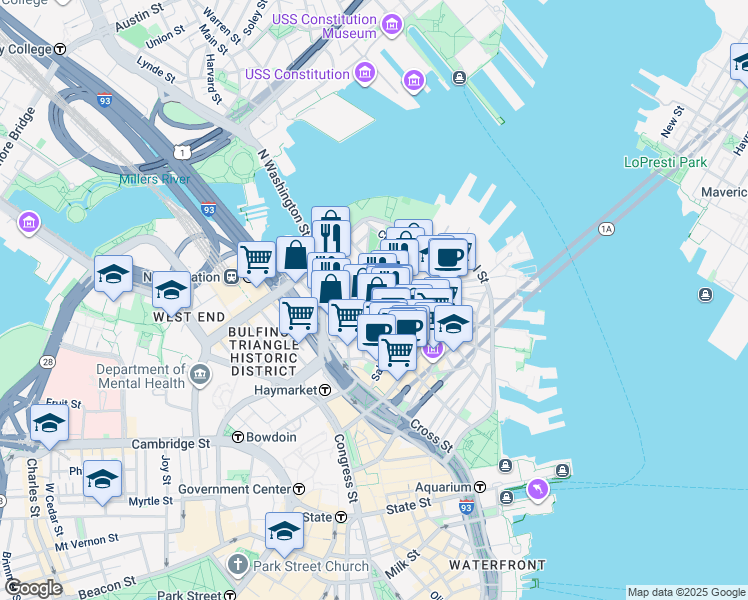Click the Government Center station name

coord(234,489)
